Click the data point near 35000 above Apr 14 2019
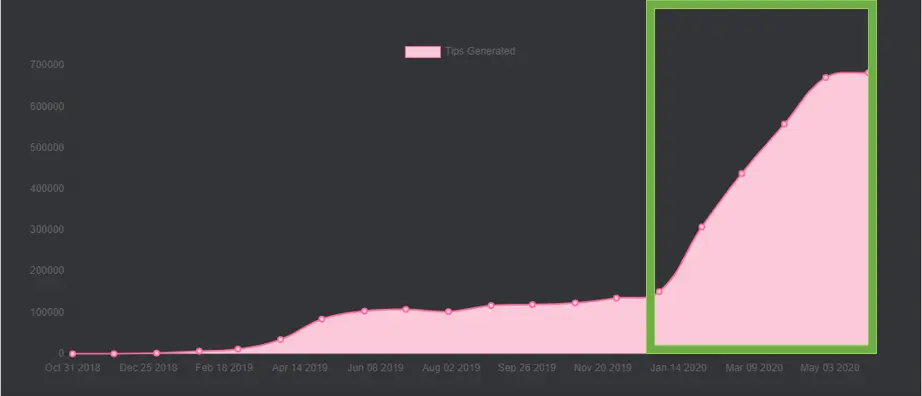This screenshot has width=922, height=396. (x=280, y=339)
